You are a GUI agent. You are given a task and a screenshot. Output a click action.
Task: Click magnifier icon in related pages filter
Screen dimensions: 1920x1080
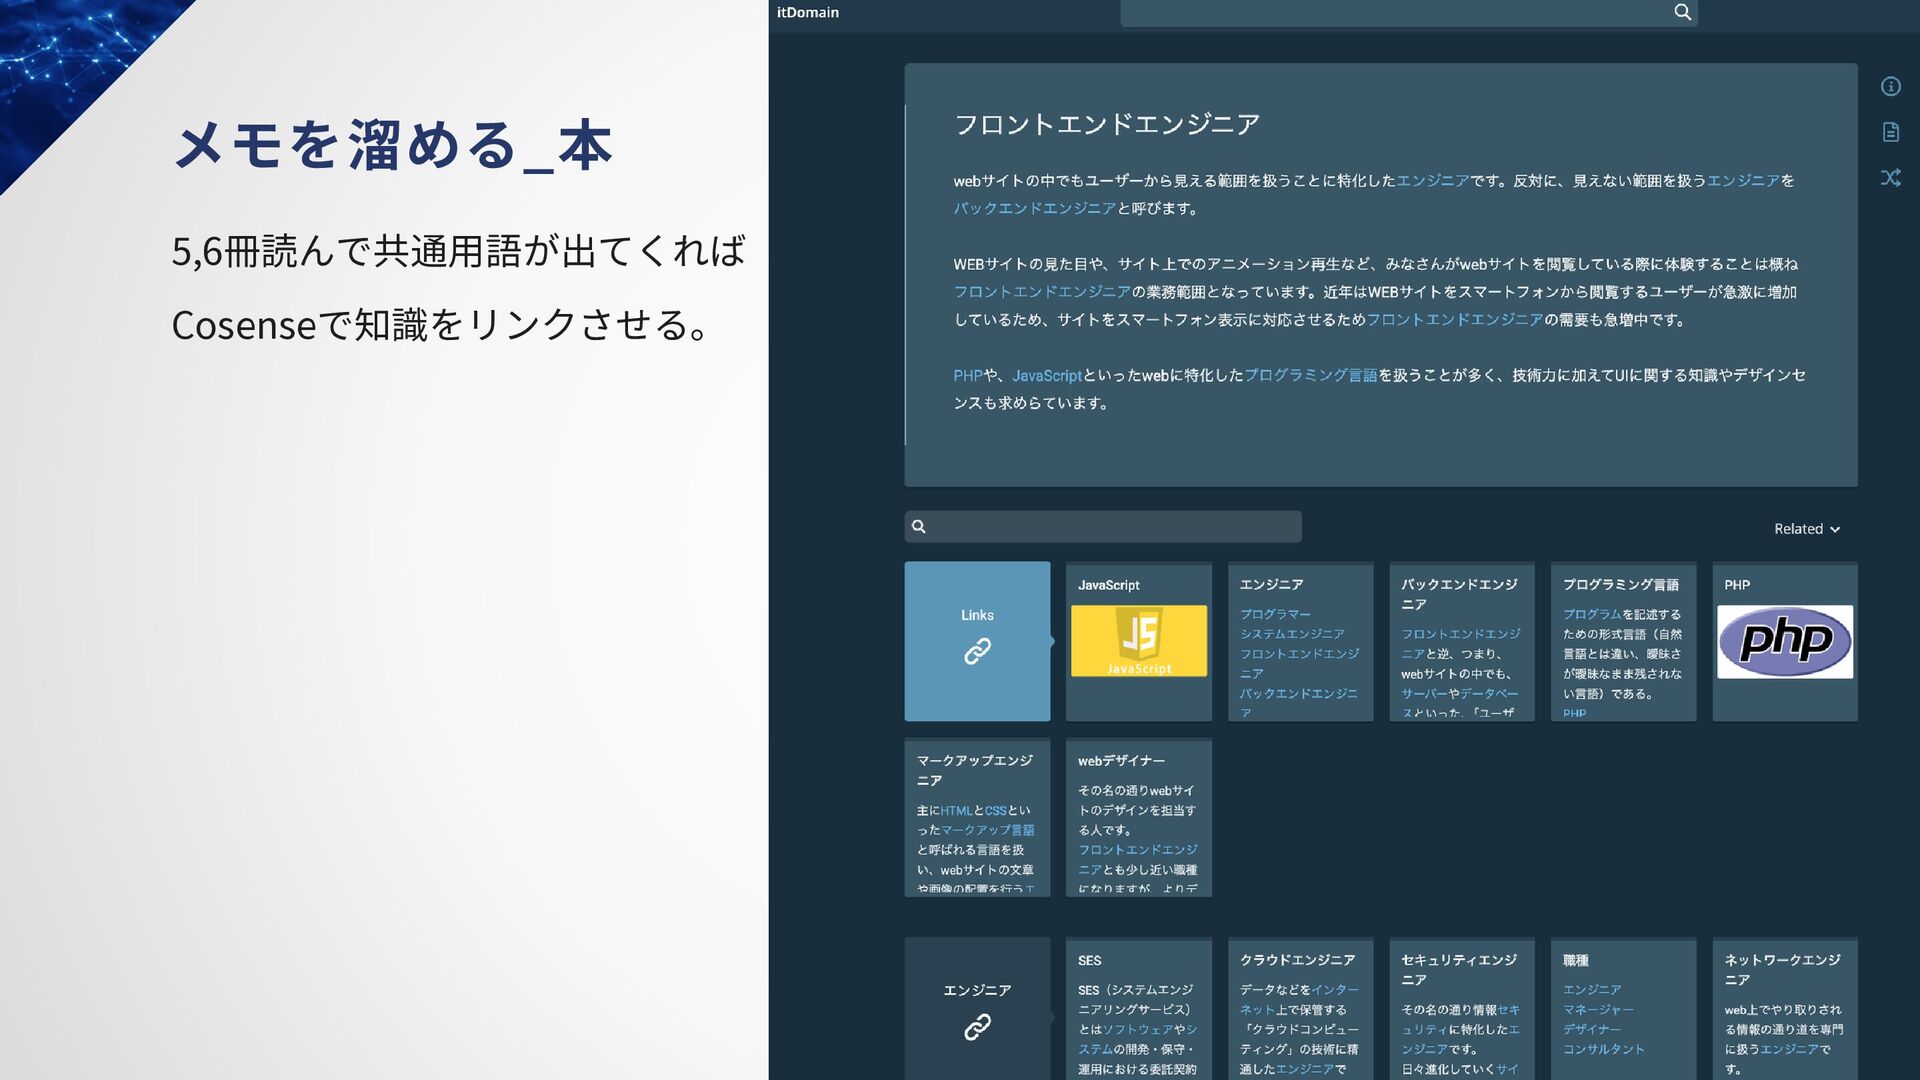coord(919,527)
